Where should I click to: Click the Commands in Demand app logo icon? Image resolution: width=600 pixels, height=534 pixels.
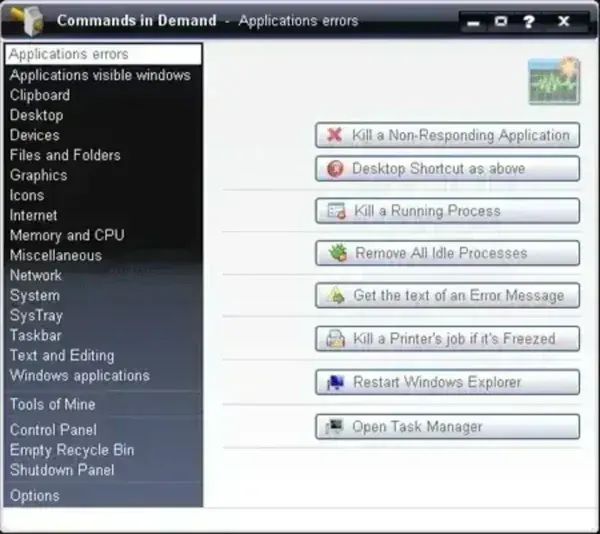[27, 20]
